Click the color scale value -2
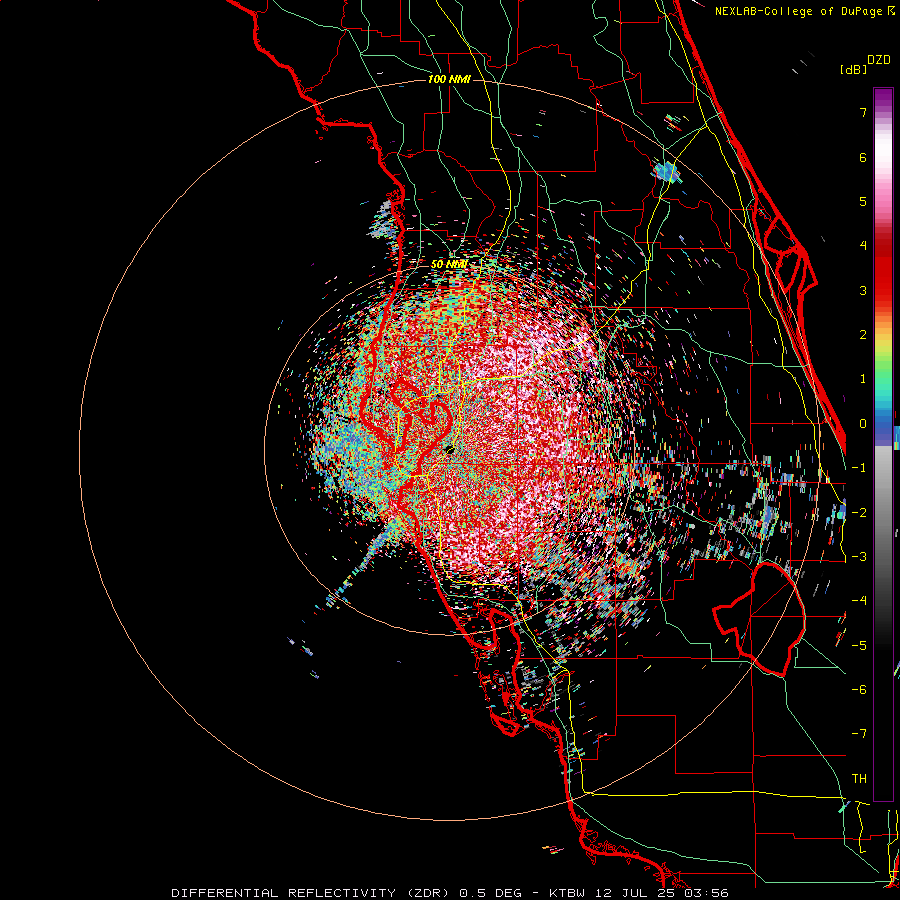The image size is (900, 900). click(859, 513)
